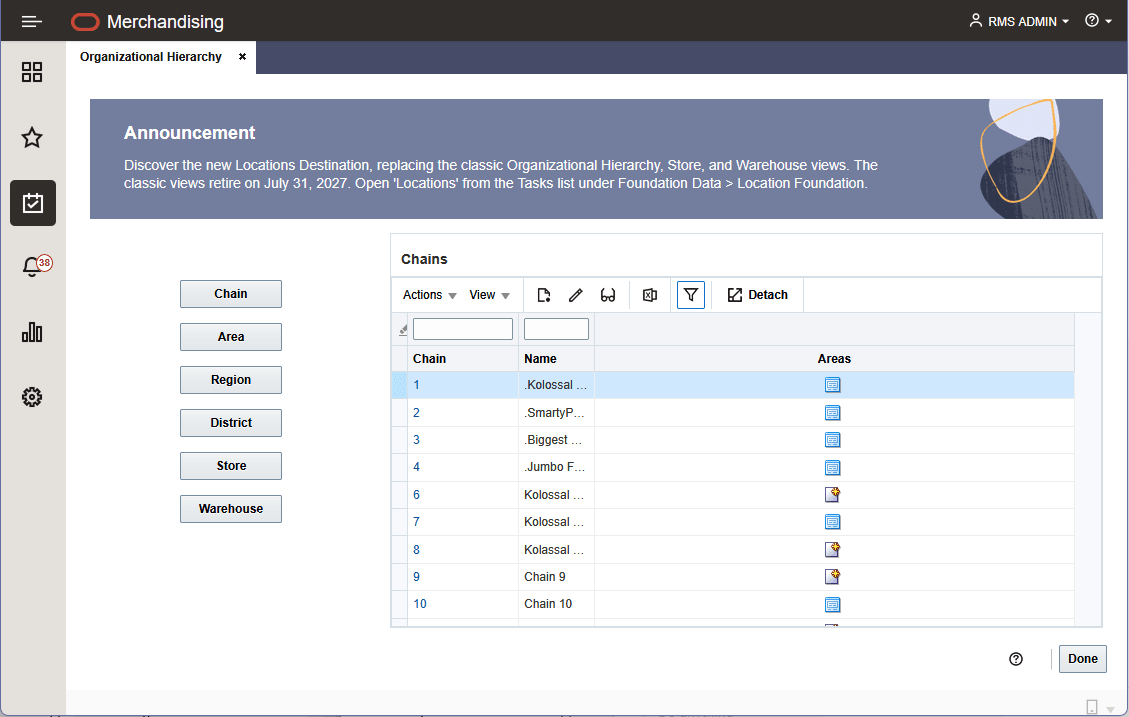The image size is (1129, 717).
Task: Click the View glasses icon
Action: point(608,295)
